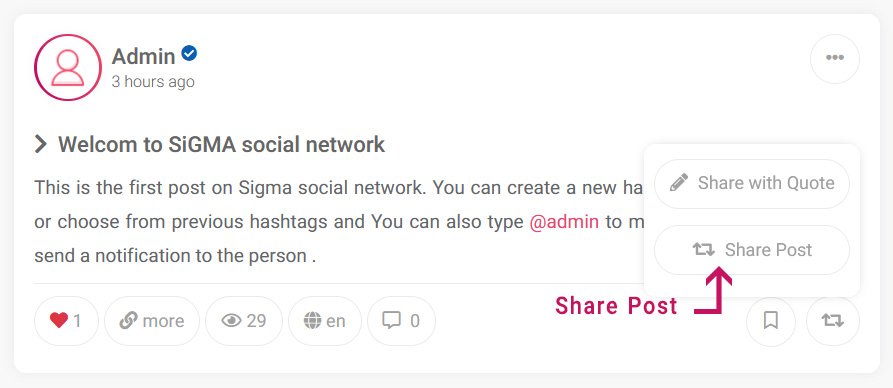The image size is (893, 388).
Task: Select Share Post from popup menu
Action: click(752, 250)
